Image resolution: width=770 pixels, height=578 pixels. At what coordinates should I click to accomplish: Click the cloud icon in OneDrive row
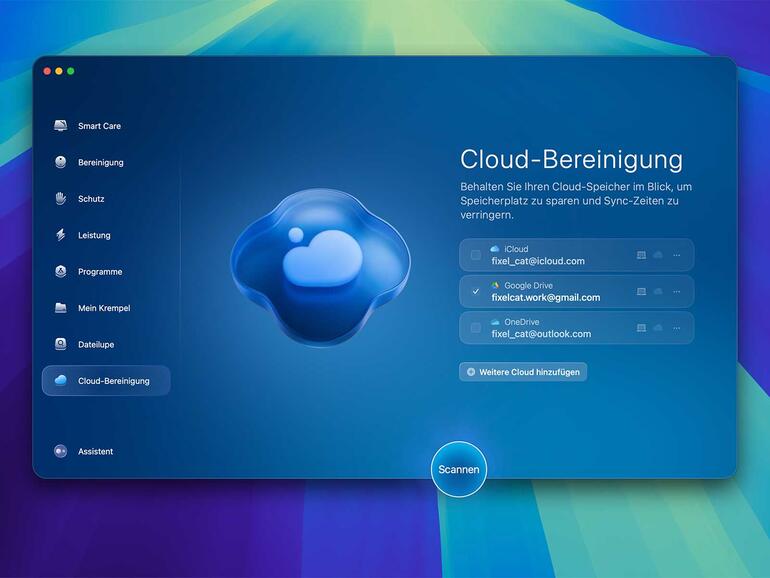(658, 328)
